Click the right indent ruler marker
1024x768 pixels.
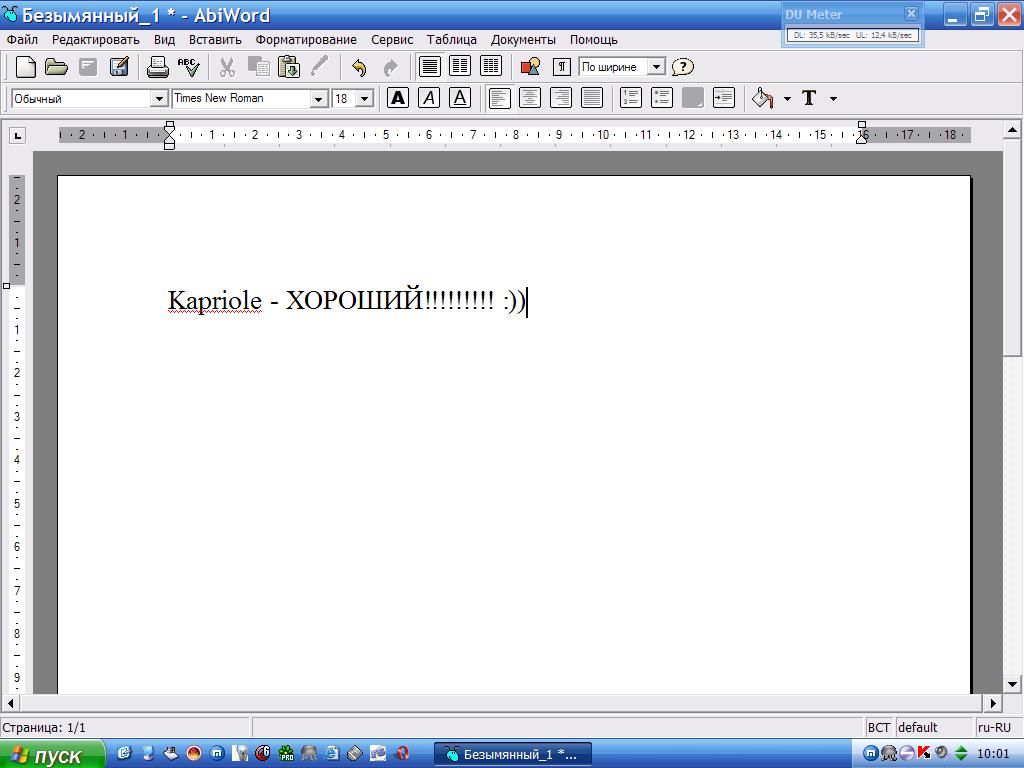coord(862,137)
